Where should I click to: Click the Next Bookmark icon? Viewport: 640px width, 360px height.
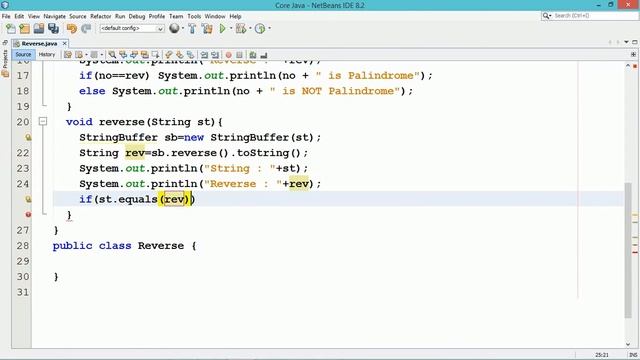tap(180, 55)
